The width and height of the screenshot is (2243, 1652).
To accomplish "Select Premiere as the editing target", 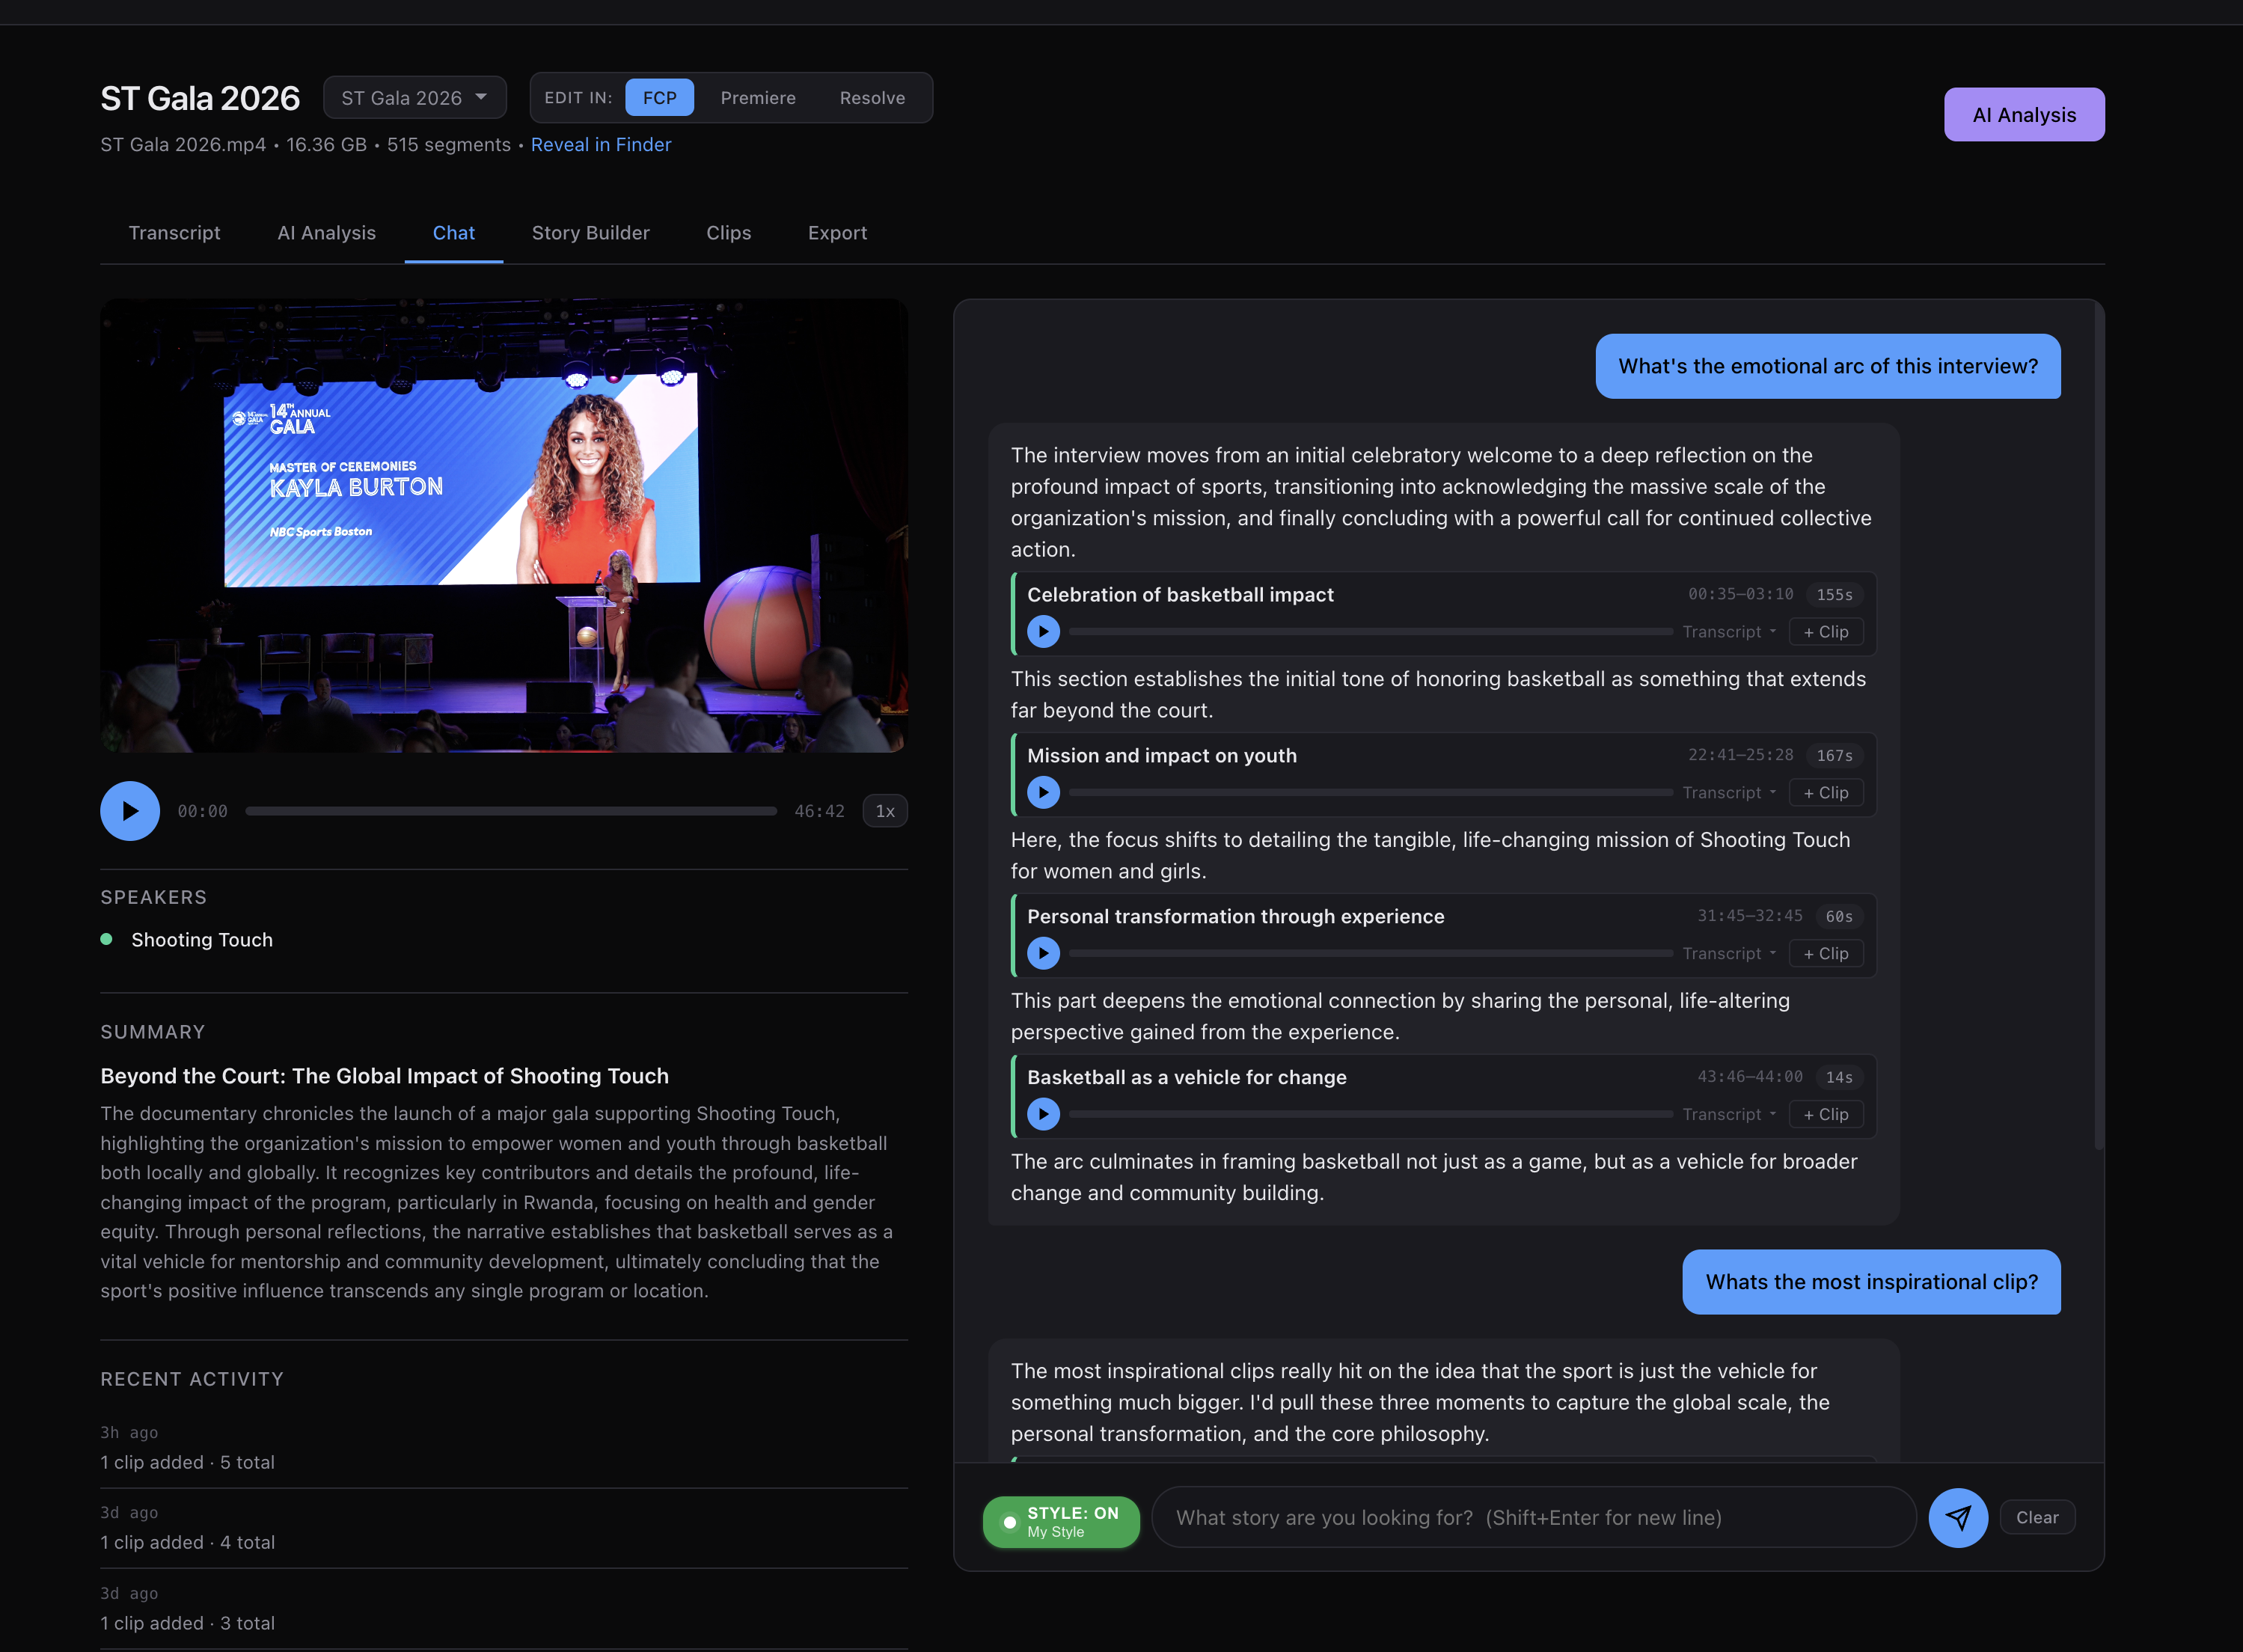I will (758, 98).
